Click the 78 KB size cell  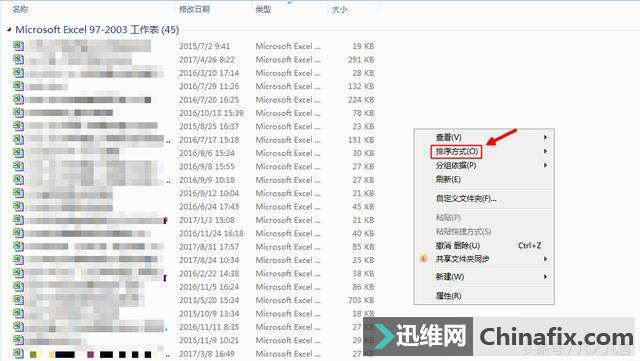click(x=363, y=113)
